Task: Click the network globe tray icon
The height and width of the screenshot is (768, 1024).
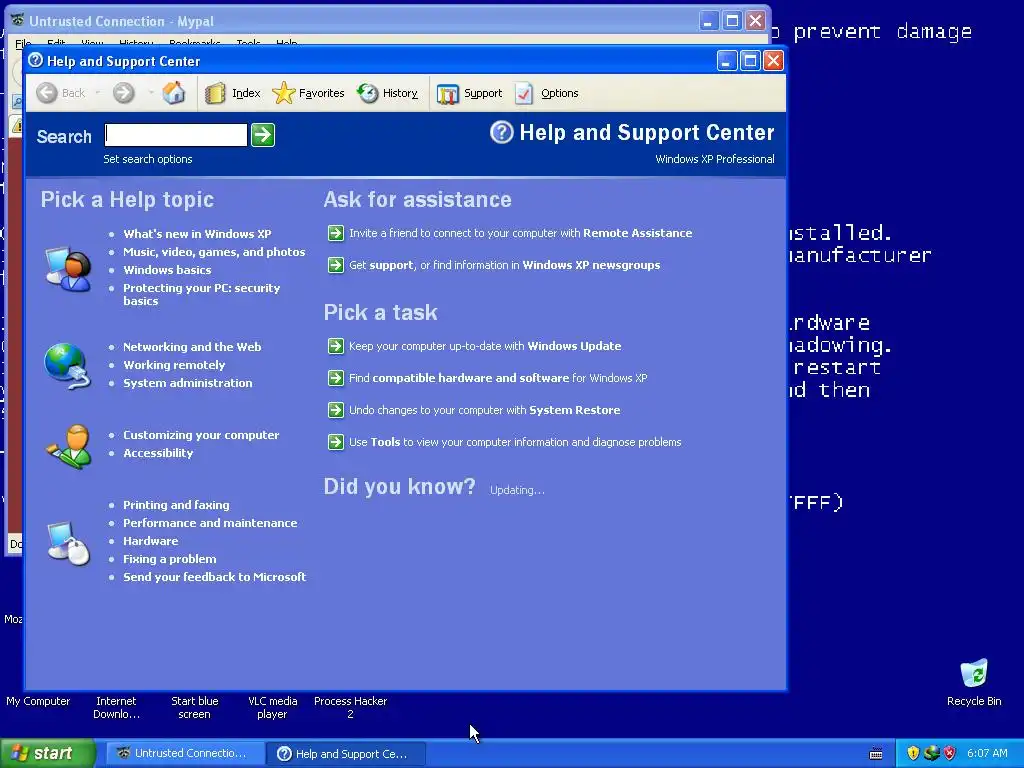Action: click(x=931, y=753)
